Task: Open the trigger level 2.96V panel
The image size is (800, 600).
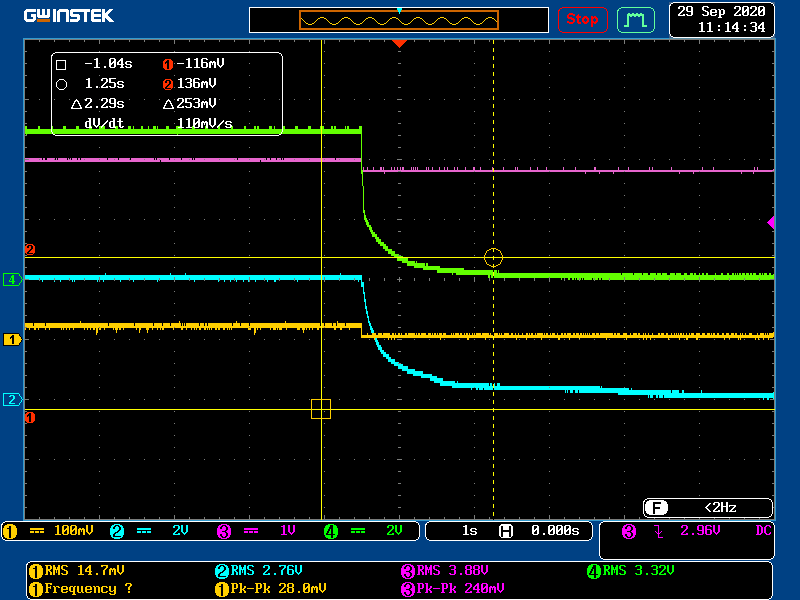Action: point(686,531)
